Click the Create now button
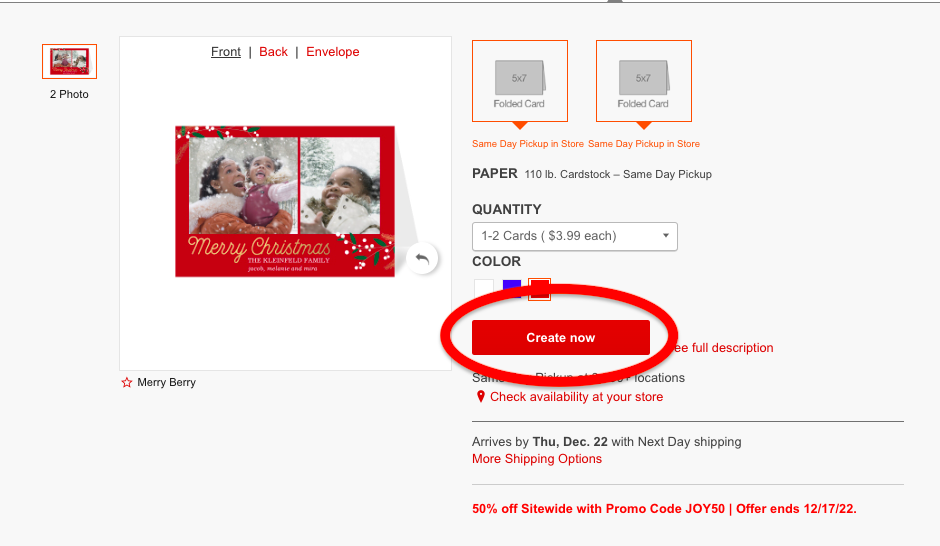 coord(561,337)
